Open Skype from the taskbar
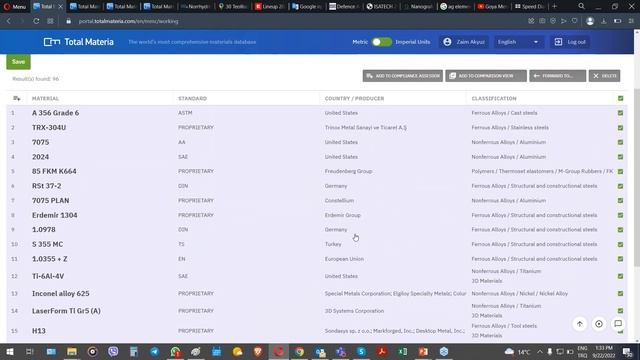Screen dimensions: 640x360 tap(361, 351)
